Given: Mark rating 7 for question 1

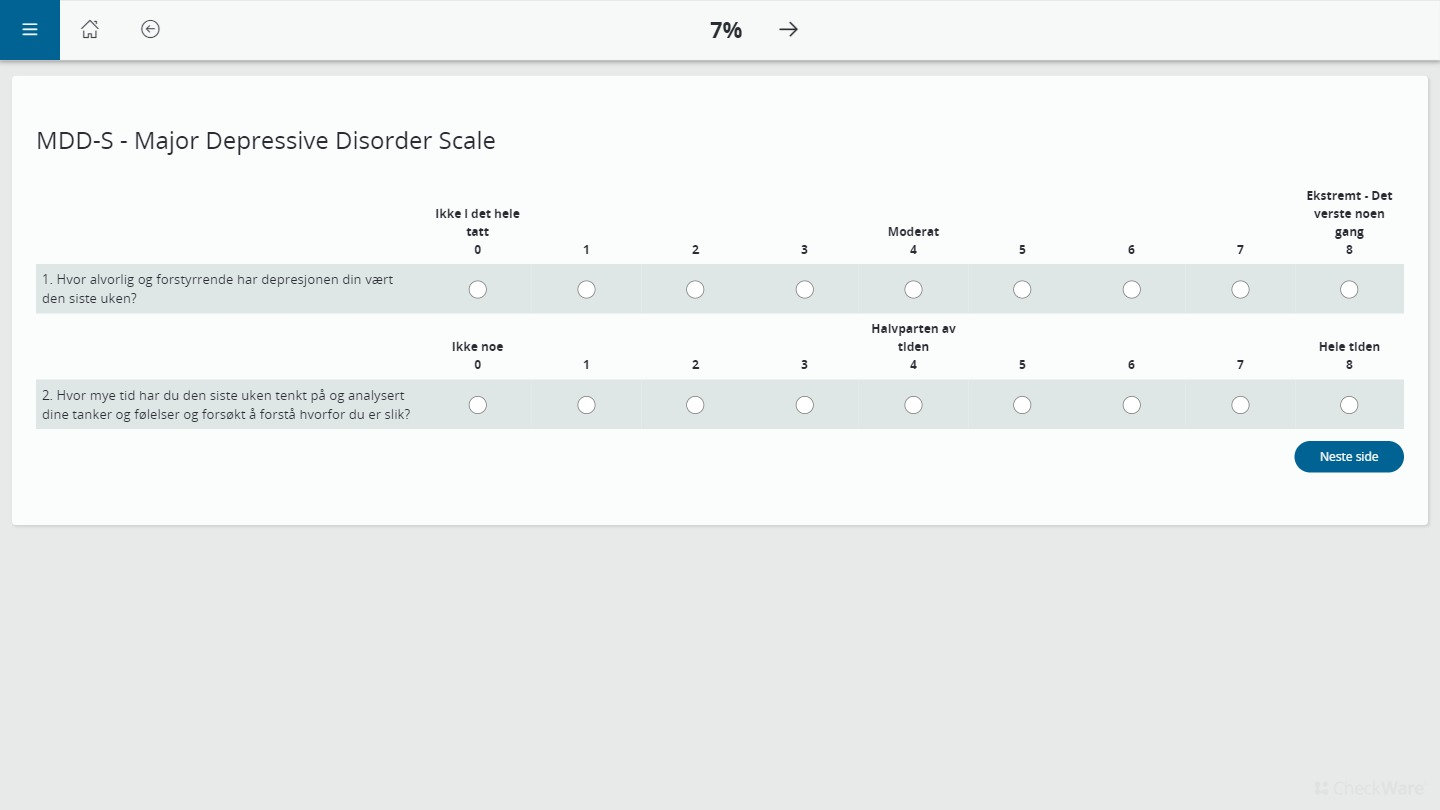Looking at the screenshot, I should click(1240, 289).
